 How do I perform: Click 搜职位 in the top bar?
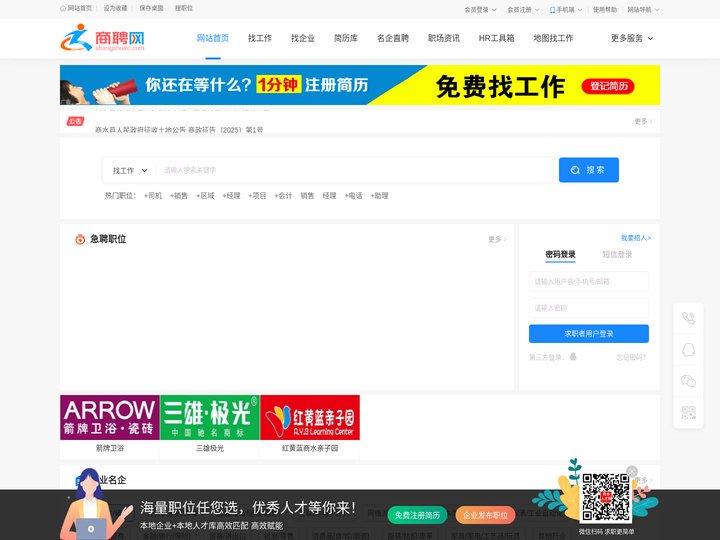click(x=184, y=8)
